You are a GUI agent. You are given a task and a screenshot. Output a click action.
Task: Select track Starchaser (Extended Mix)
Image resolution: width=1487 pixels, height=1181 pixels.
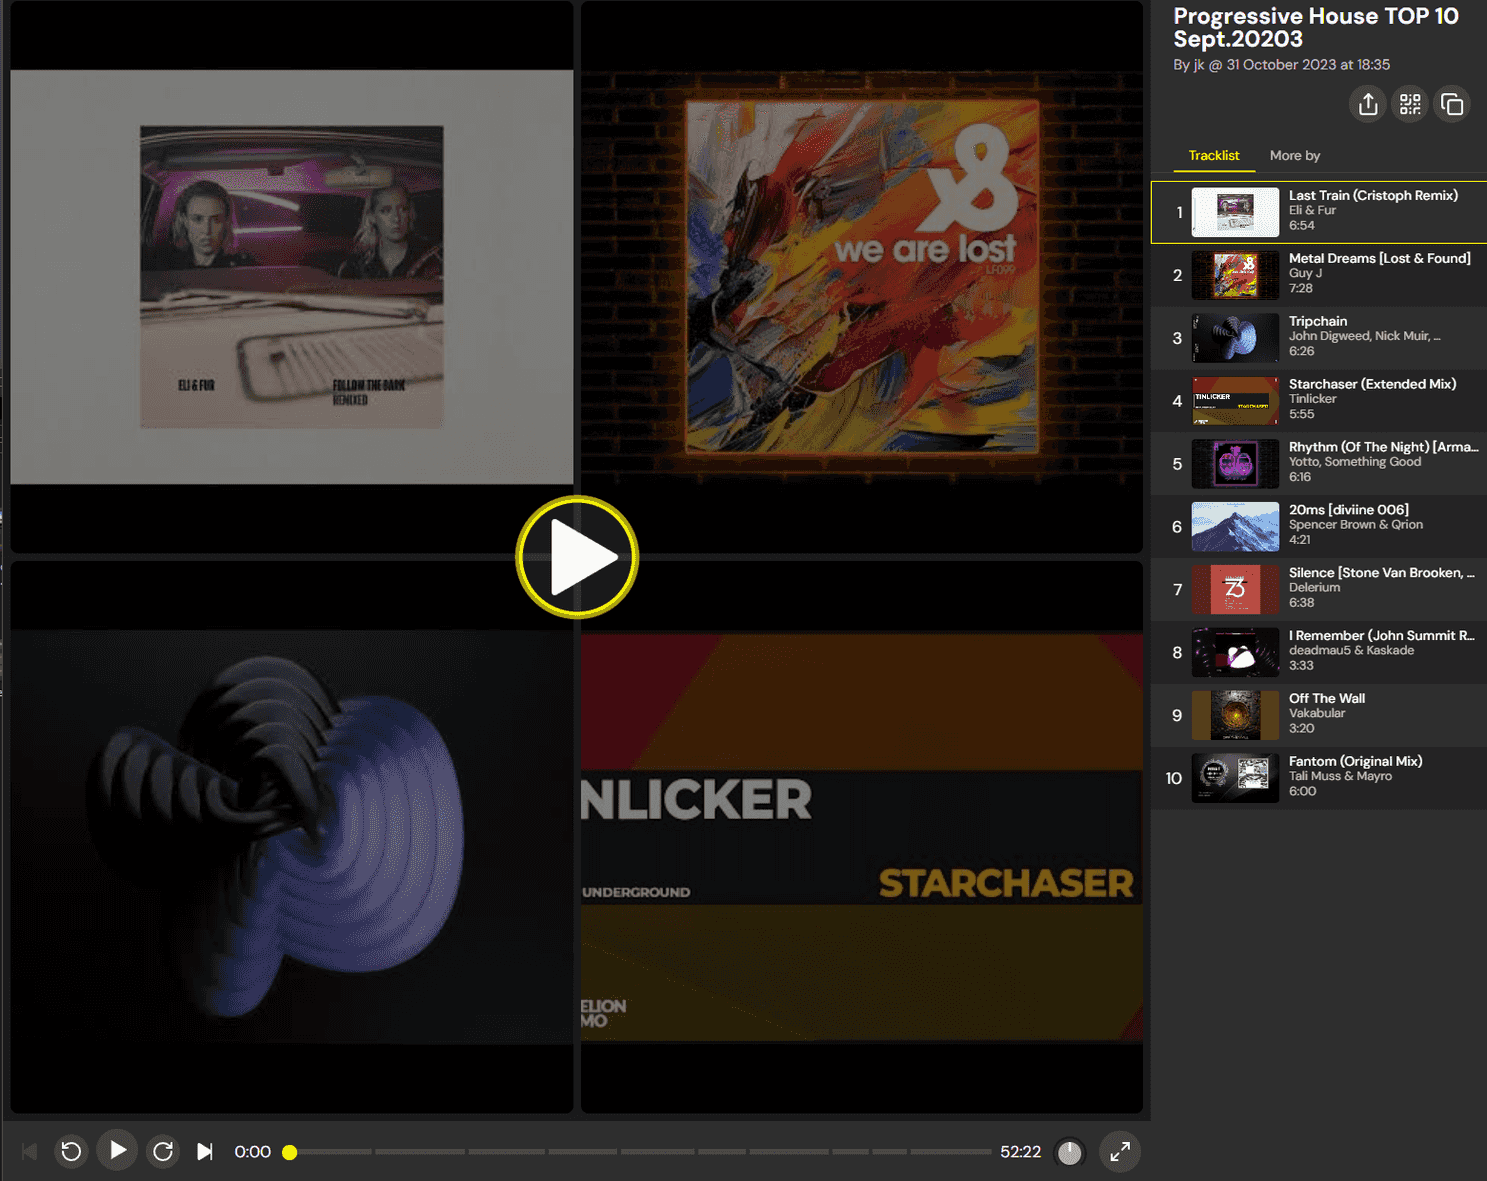[x=1319, y=401]
